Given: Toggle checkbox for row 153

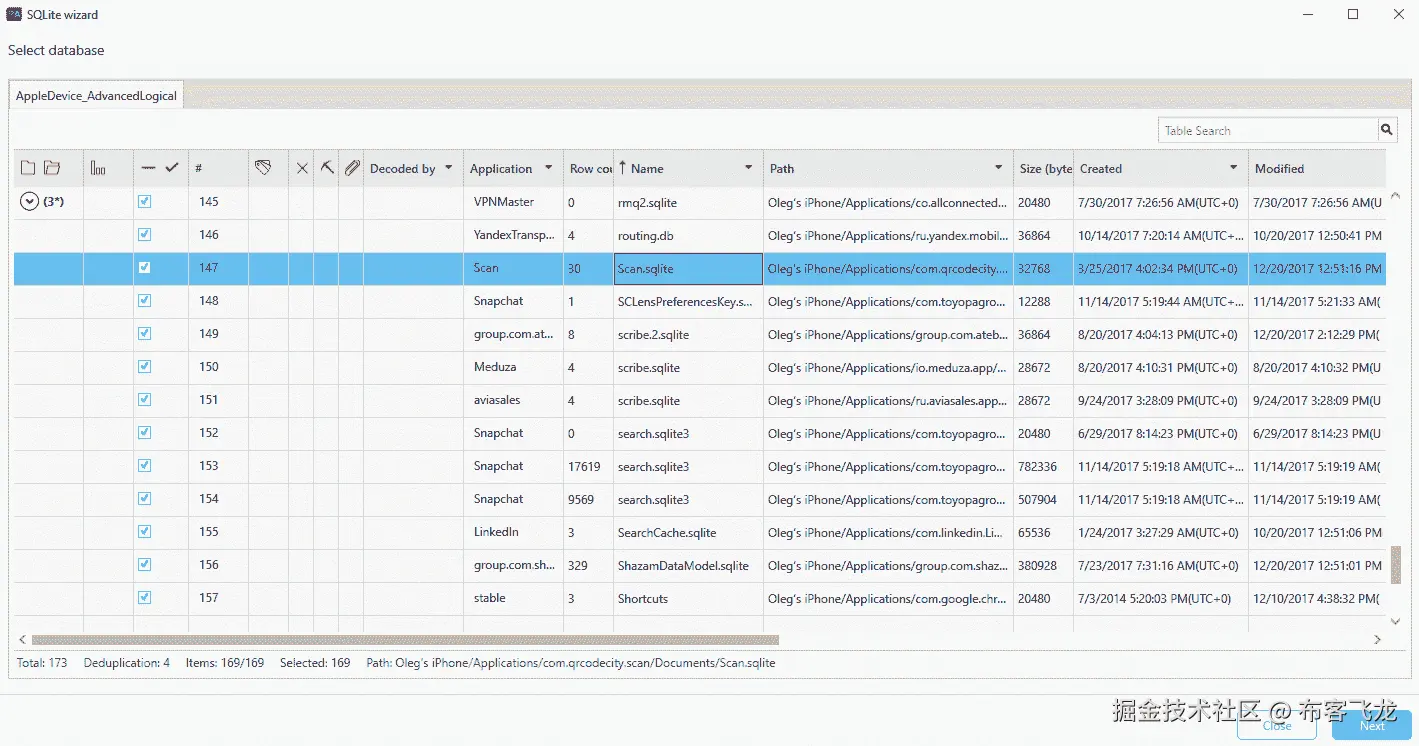Looking at the screenshot, I should [144, 466].
